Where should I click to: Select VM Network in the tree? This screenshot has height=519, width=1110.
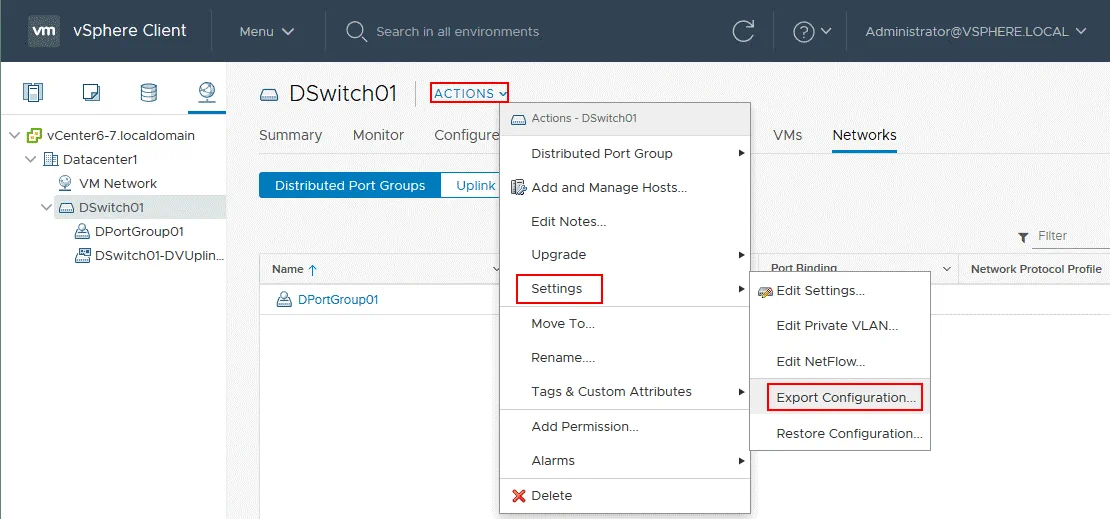pyautogui.click(x=117, y=184)
